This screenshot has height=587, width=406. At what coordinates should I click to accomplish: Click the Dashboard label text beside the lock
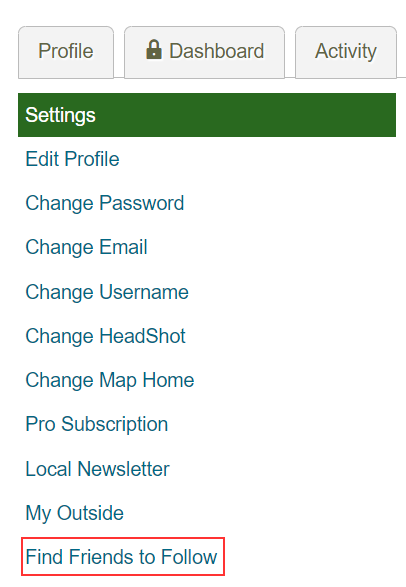click(217, 51)
